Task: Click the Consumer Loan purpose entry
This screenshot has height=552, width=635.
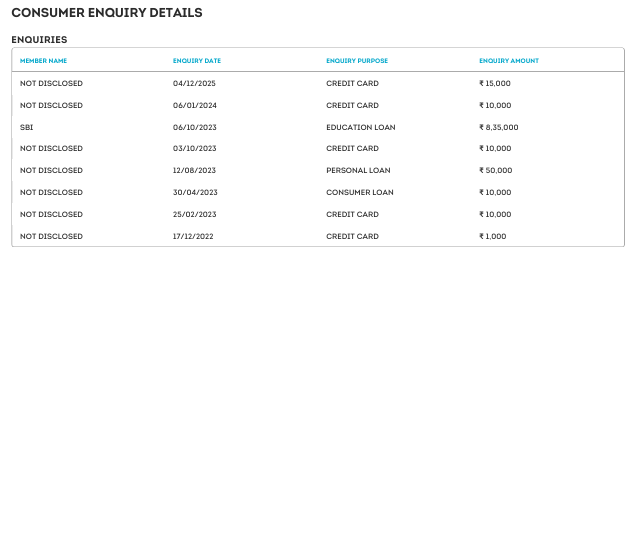Action: (360, 192)
